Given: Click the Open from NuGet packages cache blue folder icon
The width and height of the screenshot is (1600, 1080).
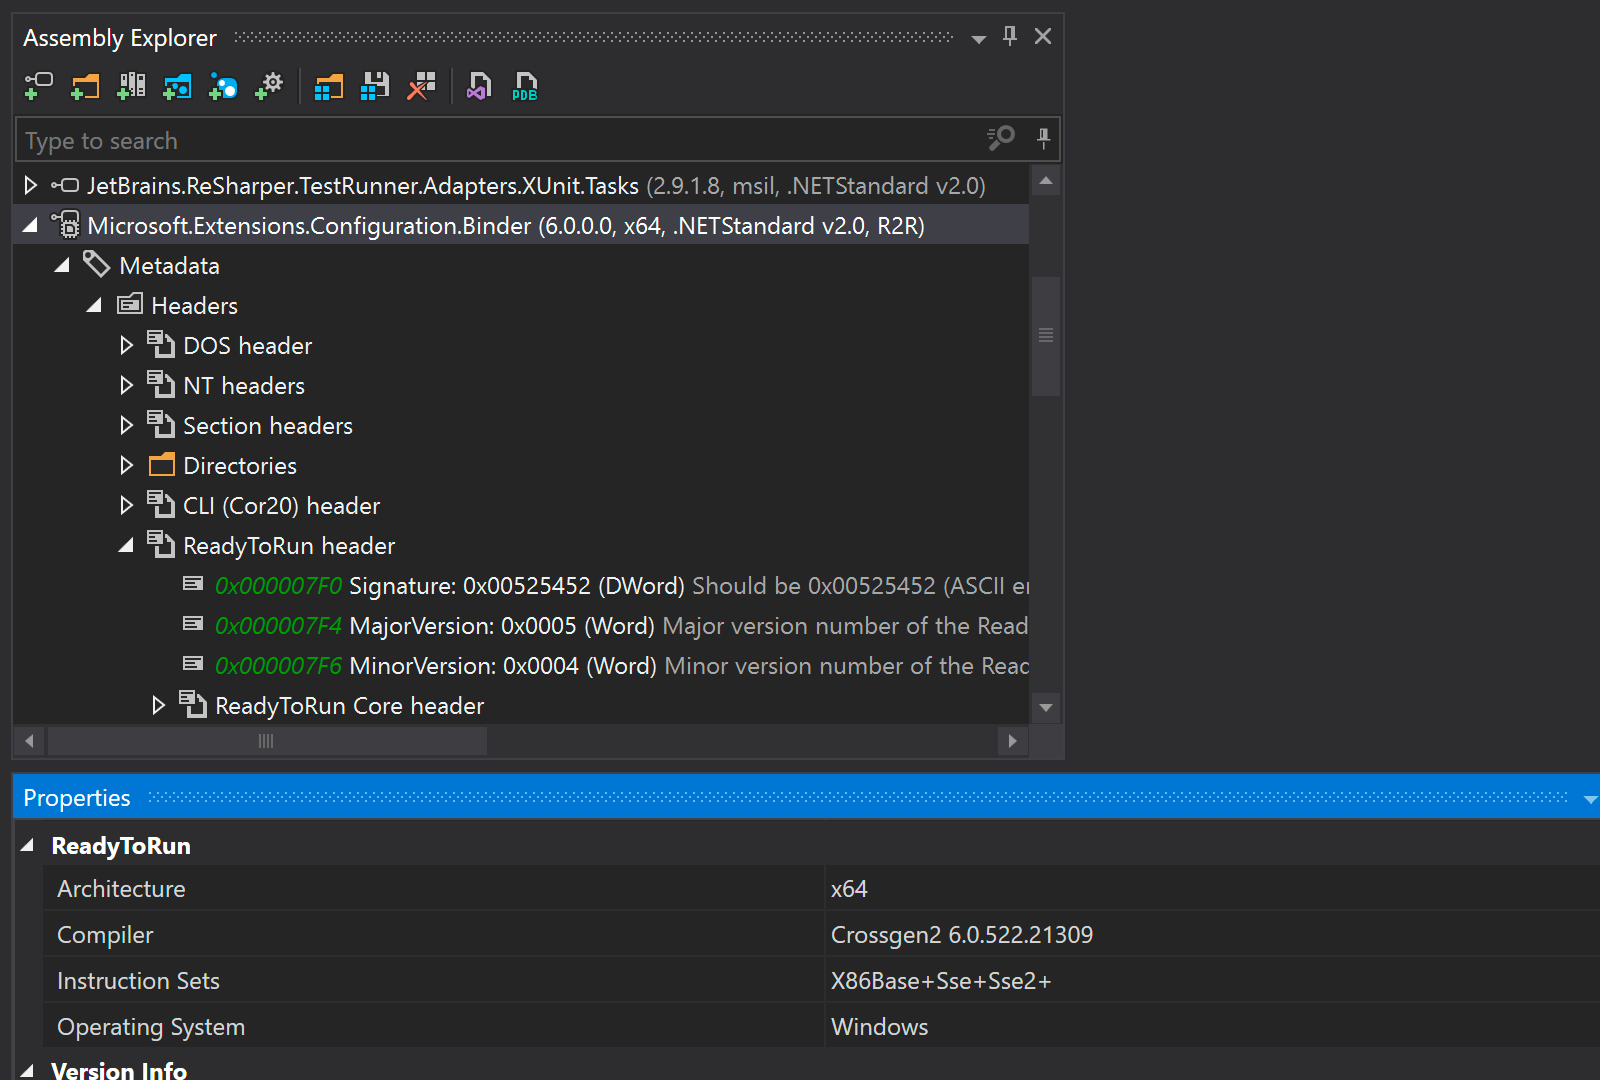Looking at the screenshot, I should [x=177, y=87].
